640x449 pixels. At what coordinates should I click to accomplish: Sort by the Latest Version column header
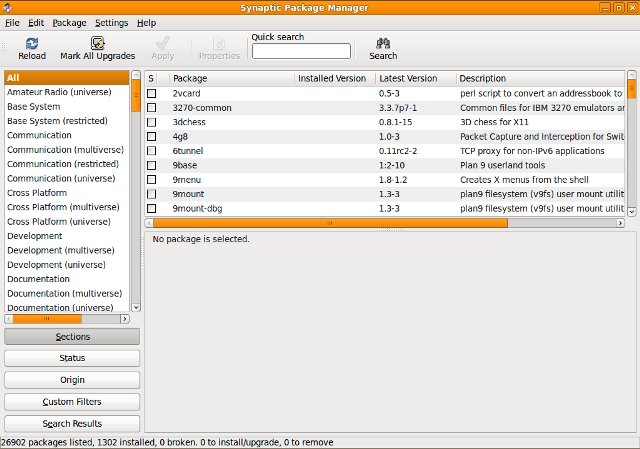(414, 78)
